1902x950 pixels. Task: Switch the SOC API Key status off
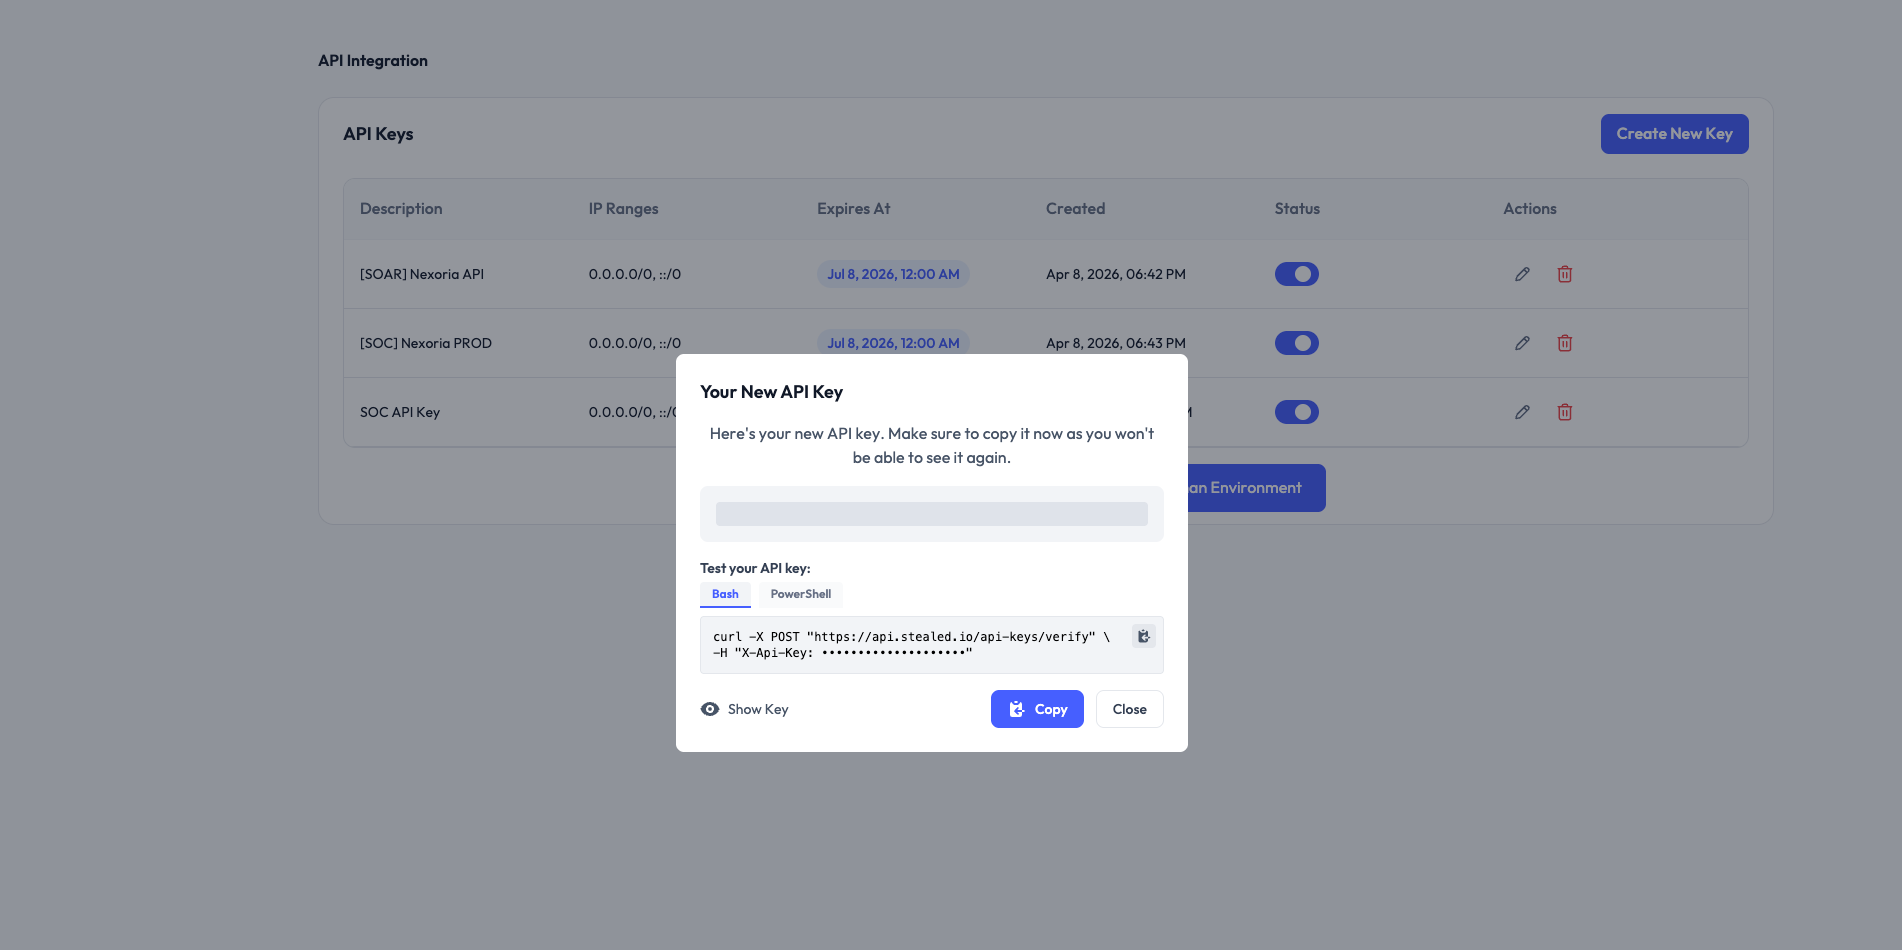pyautogui.click(x=1297, y=411)
